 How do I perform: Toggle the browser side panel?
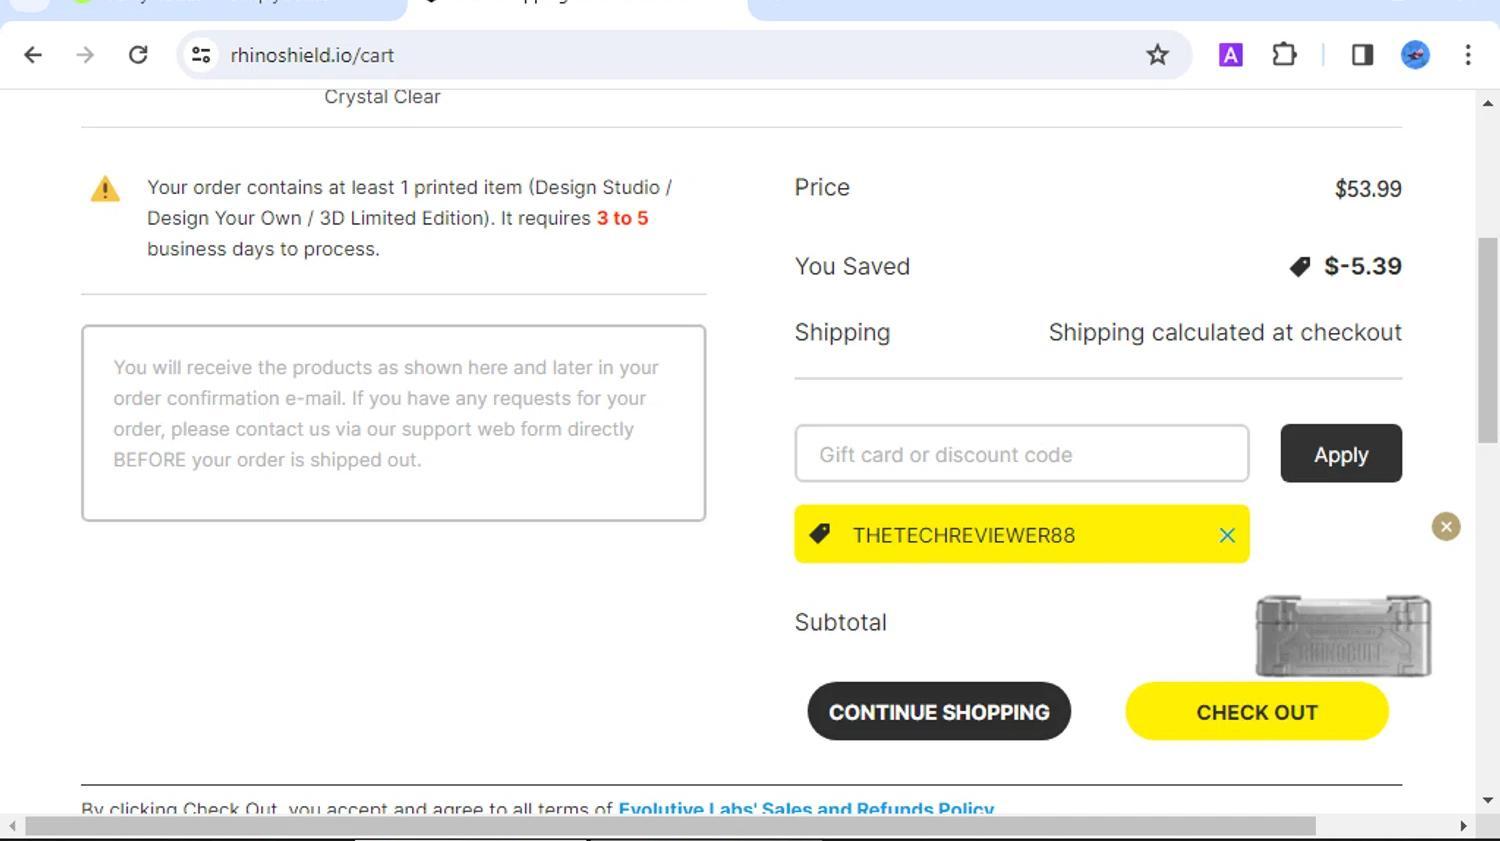point(1362,55)
